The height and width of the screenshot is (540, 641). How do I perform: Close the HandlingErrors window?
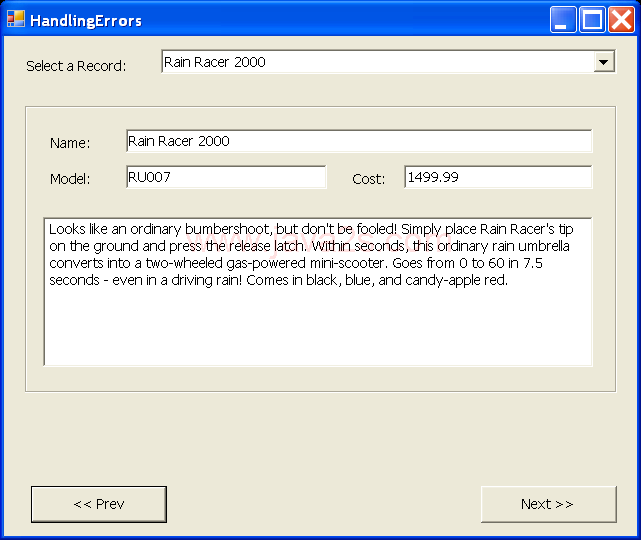coord(621,20)
